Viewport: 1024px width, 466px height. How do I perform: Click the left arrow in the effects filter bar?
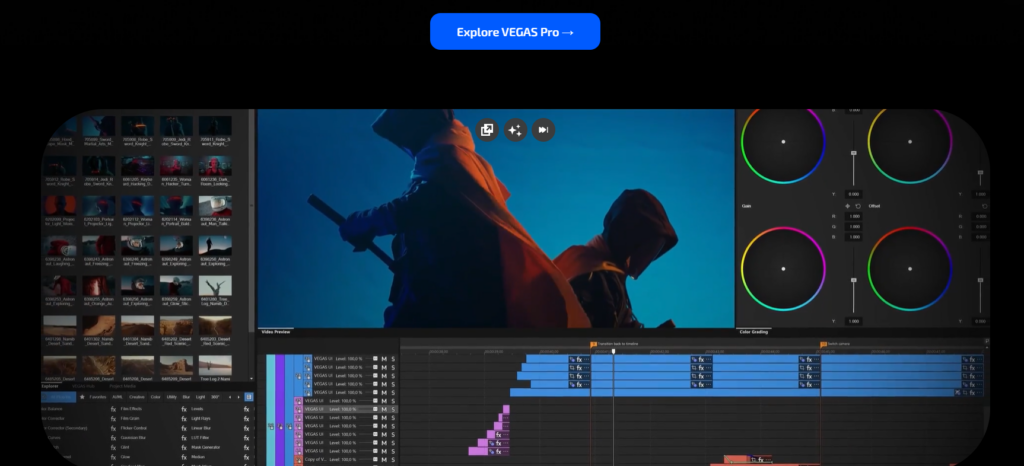tap(229, 397)
